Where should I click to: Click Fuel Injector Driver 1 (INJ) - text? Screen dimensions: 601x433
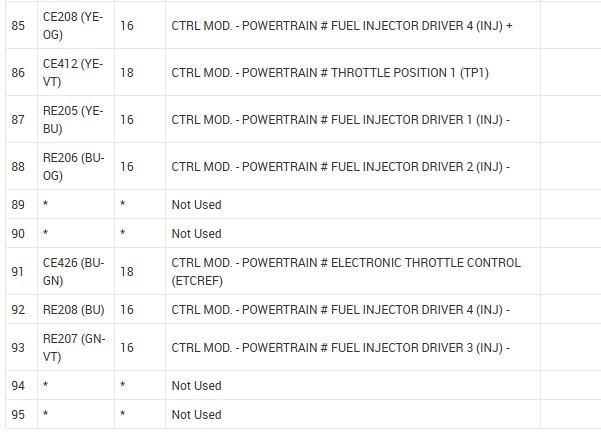(340, 120)
